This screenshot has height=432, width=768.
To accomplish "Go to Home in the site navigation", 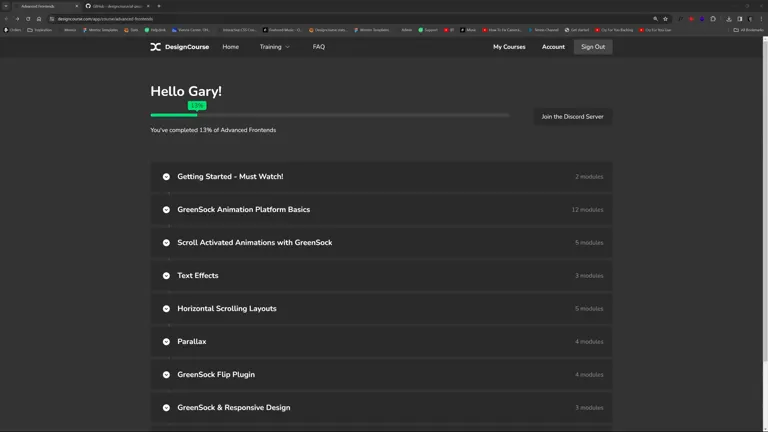I will [231, 47].
